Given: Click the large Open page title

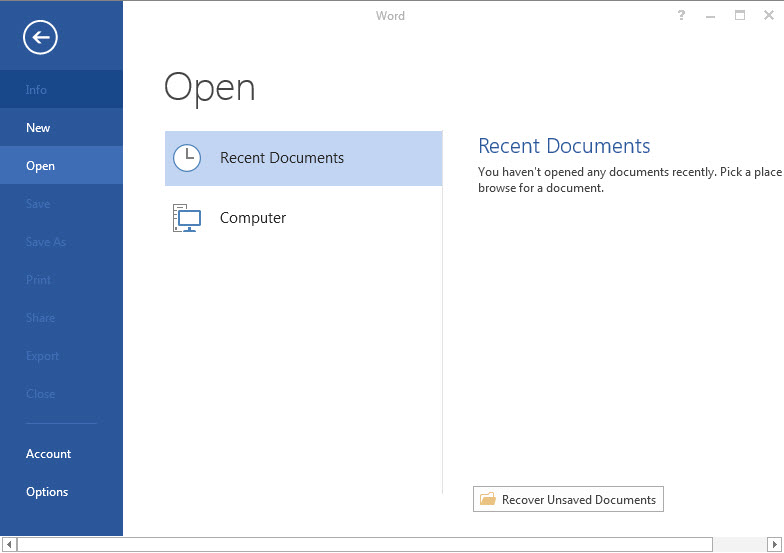Looking at the screenshot, I should click(210, 88).
